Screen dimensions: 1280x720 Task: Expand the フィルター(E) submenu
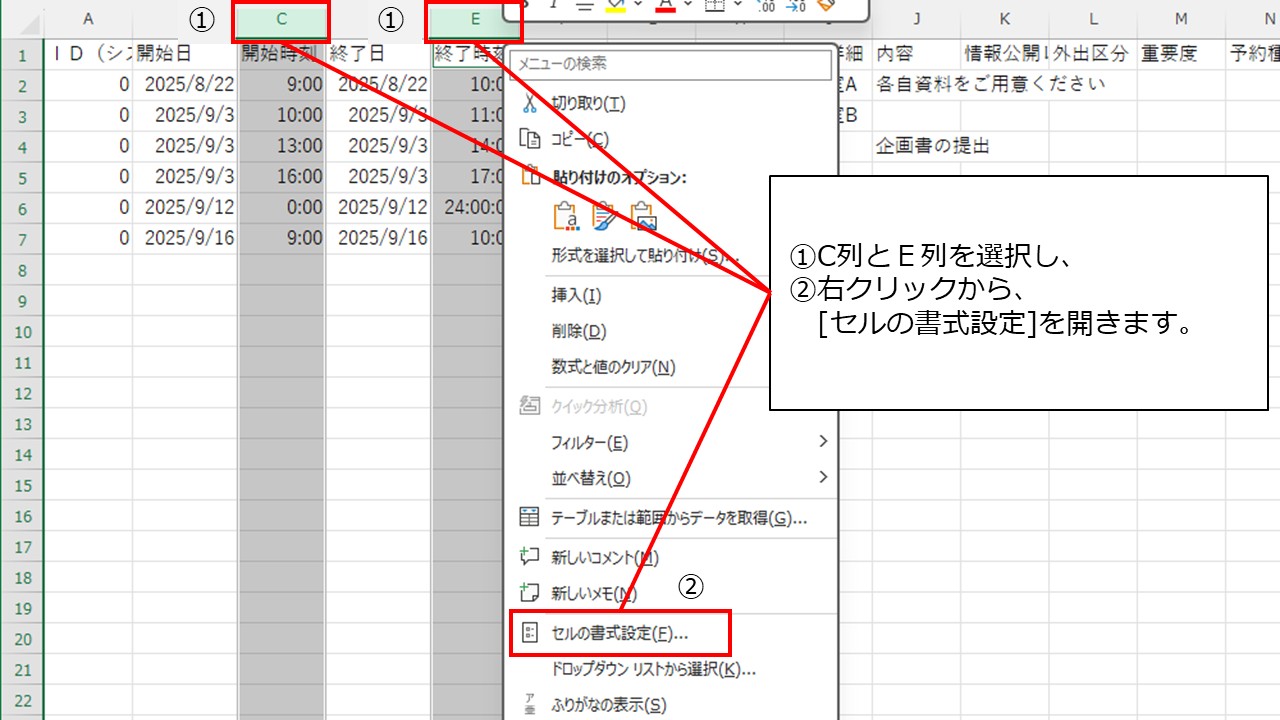(x=670, y=442)
